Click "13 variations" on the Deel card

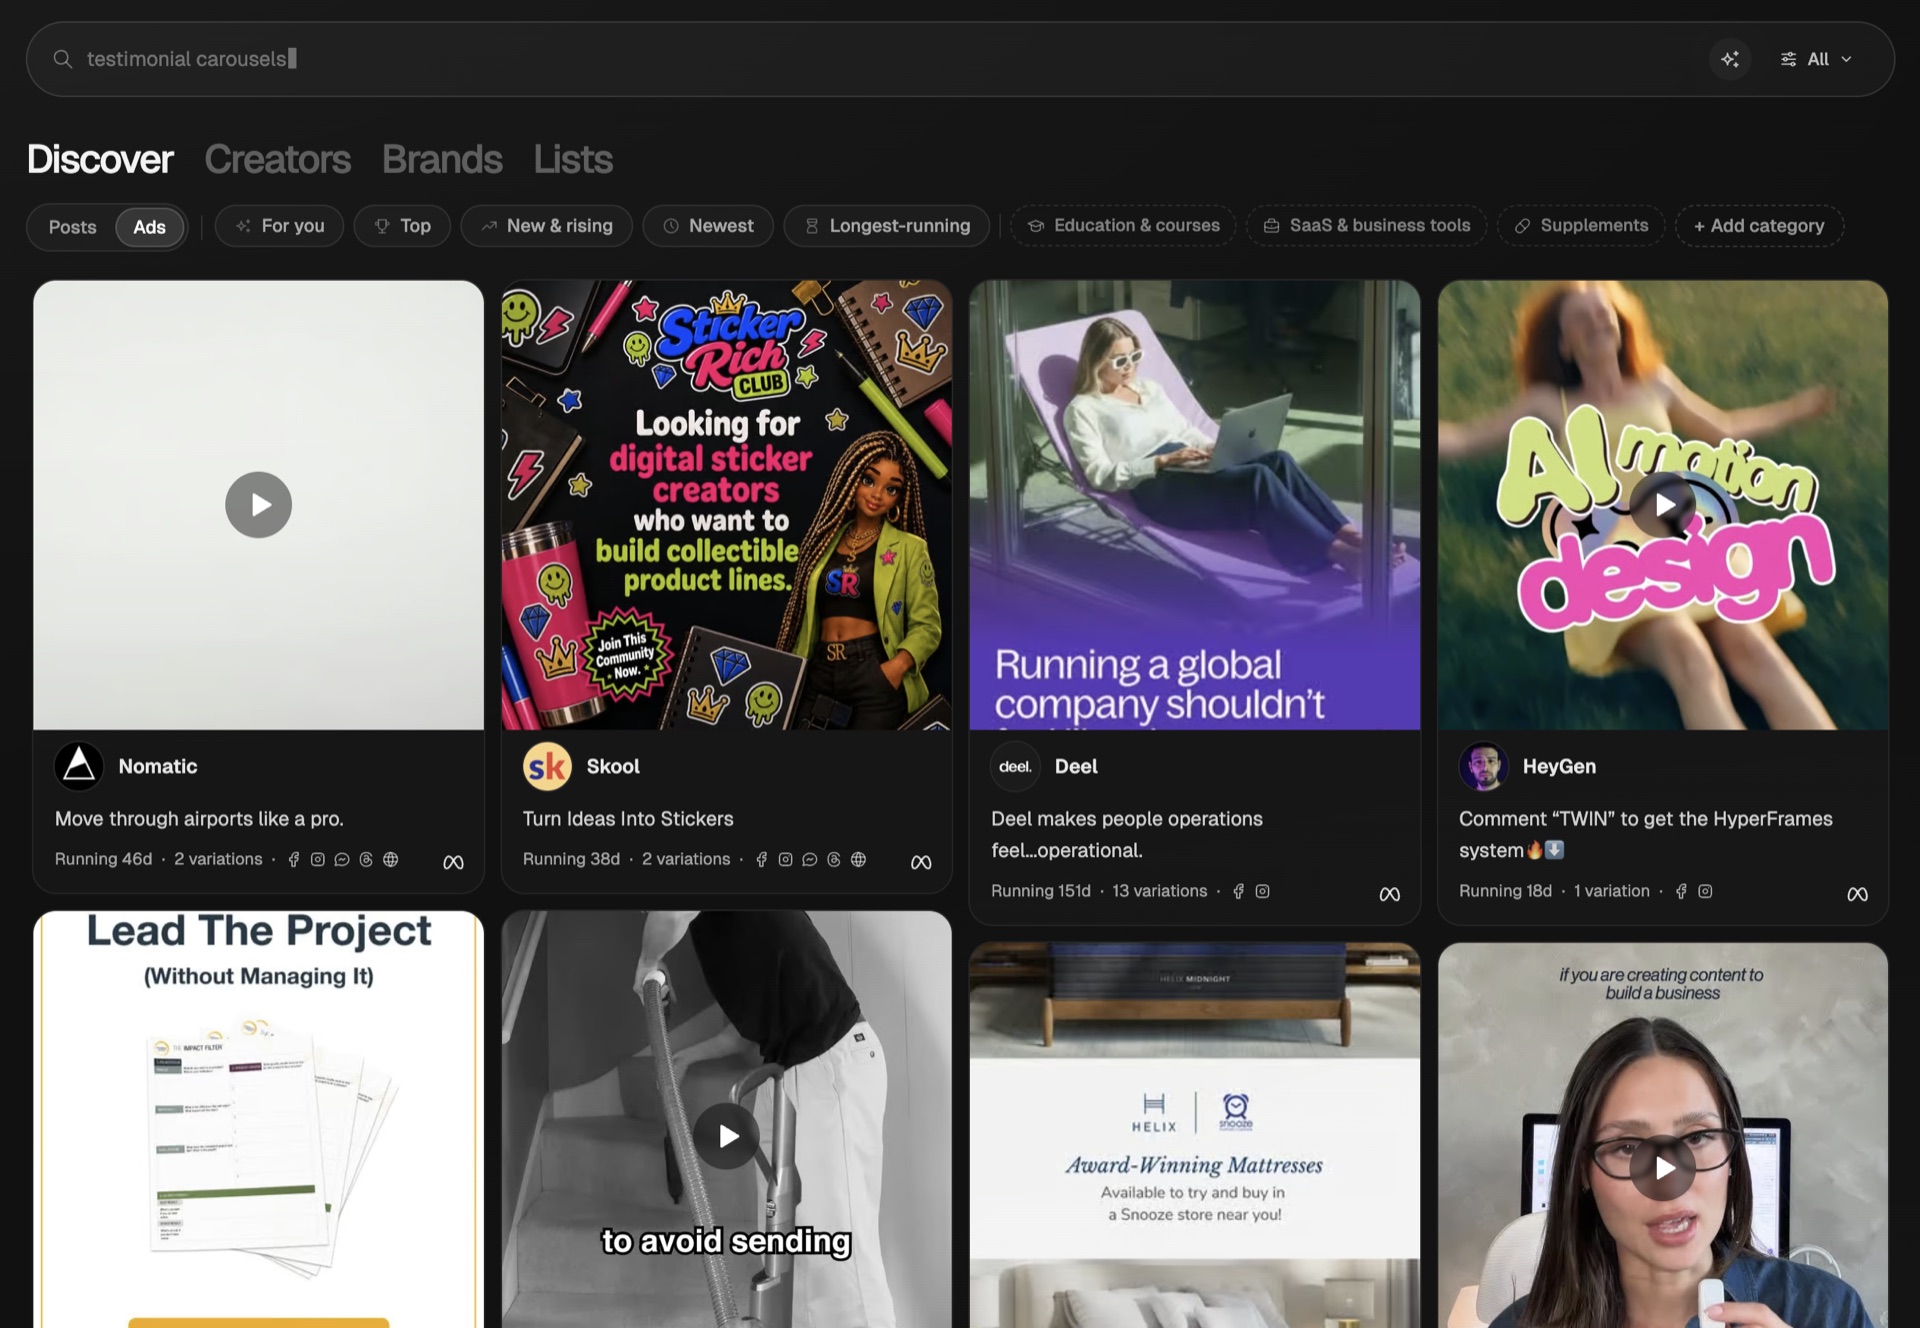[1160, 892]
